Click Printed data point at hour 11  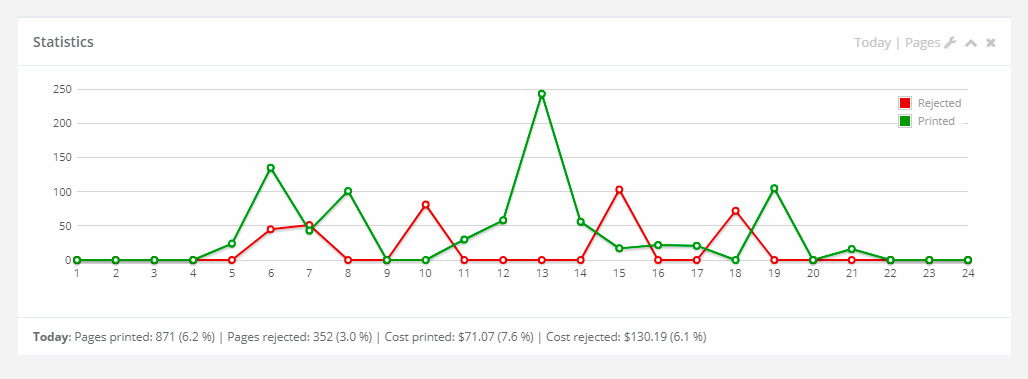tap(464, 240)
